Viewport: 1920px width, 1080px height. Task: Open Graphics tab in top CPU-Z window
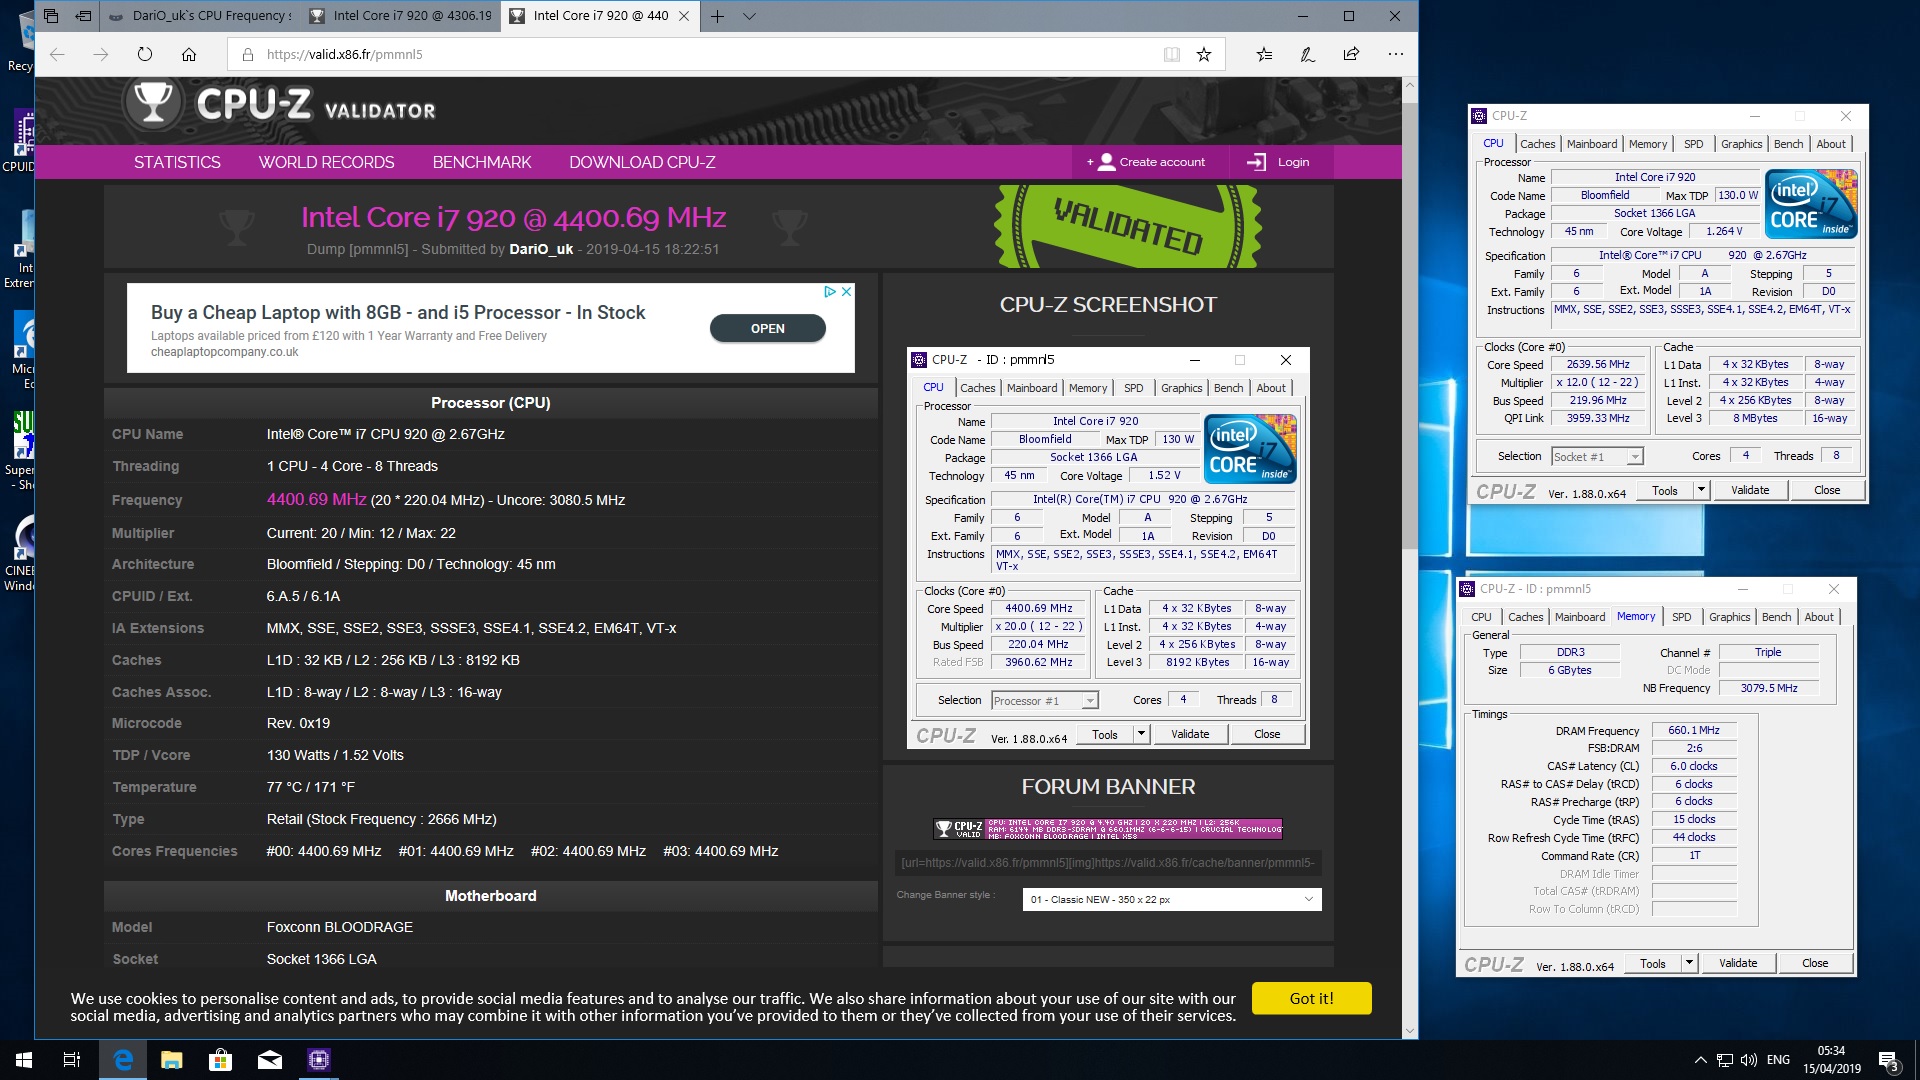click(1741, 144)
